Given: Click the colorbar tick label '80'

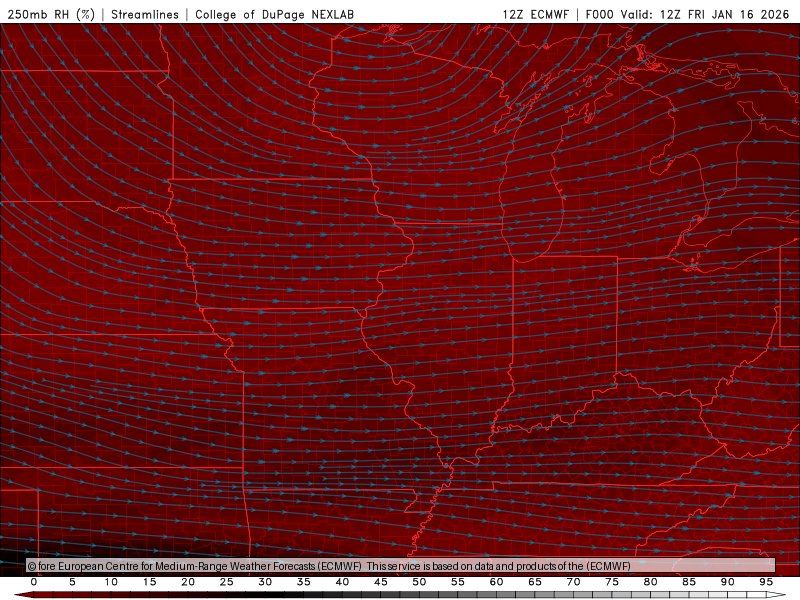Looking at the screenshot, I should click(x=650, y=582).
